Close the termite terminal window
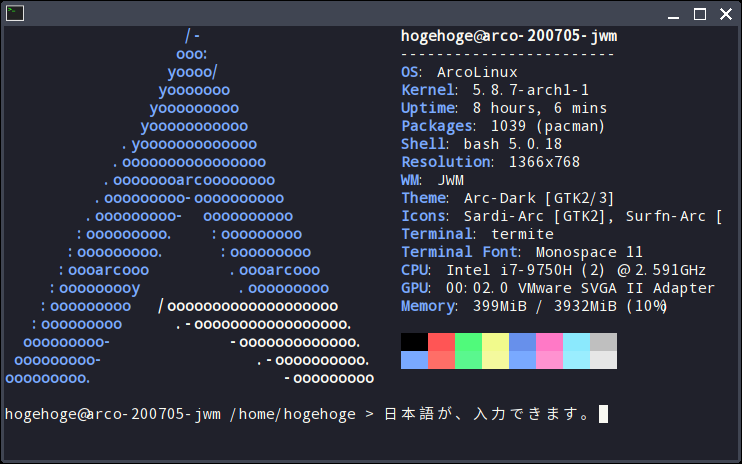 (x=726, y=14)
